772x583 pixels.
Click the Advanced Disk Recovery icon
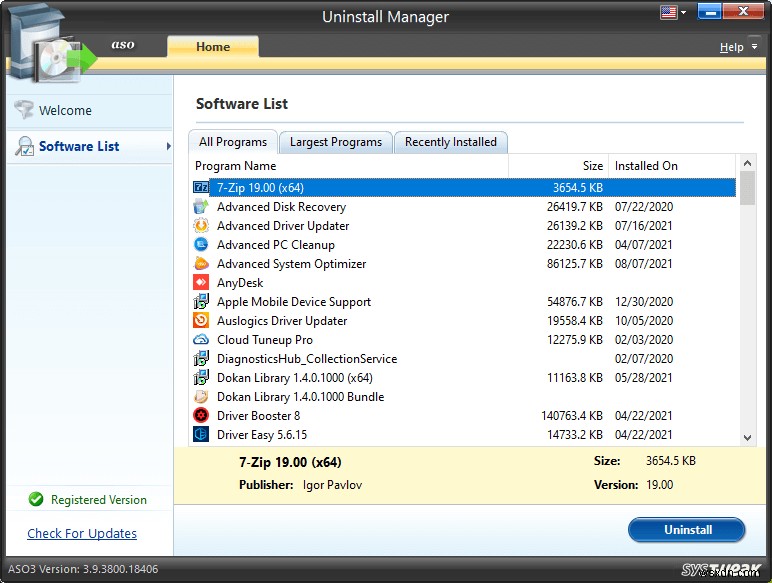(200, 207)
